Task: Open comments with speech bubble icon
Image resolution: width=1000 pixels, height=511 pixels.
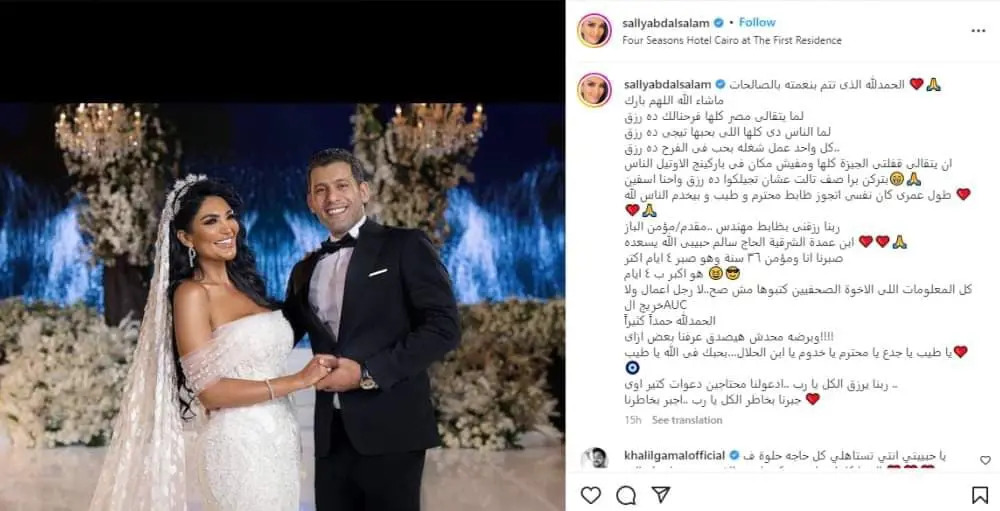Action: (x=626, y=495)
